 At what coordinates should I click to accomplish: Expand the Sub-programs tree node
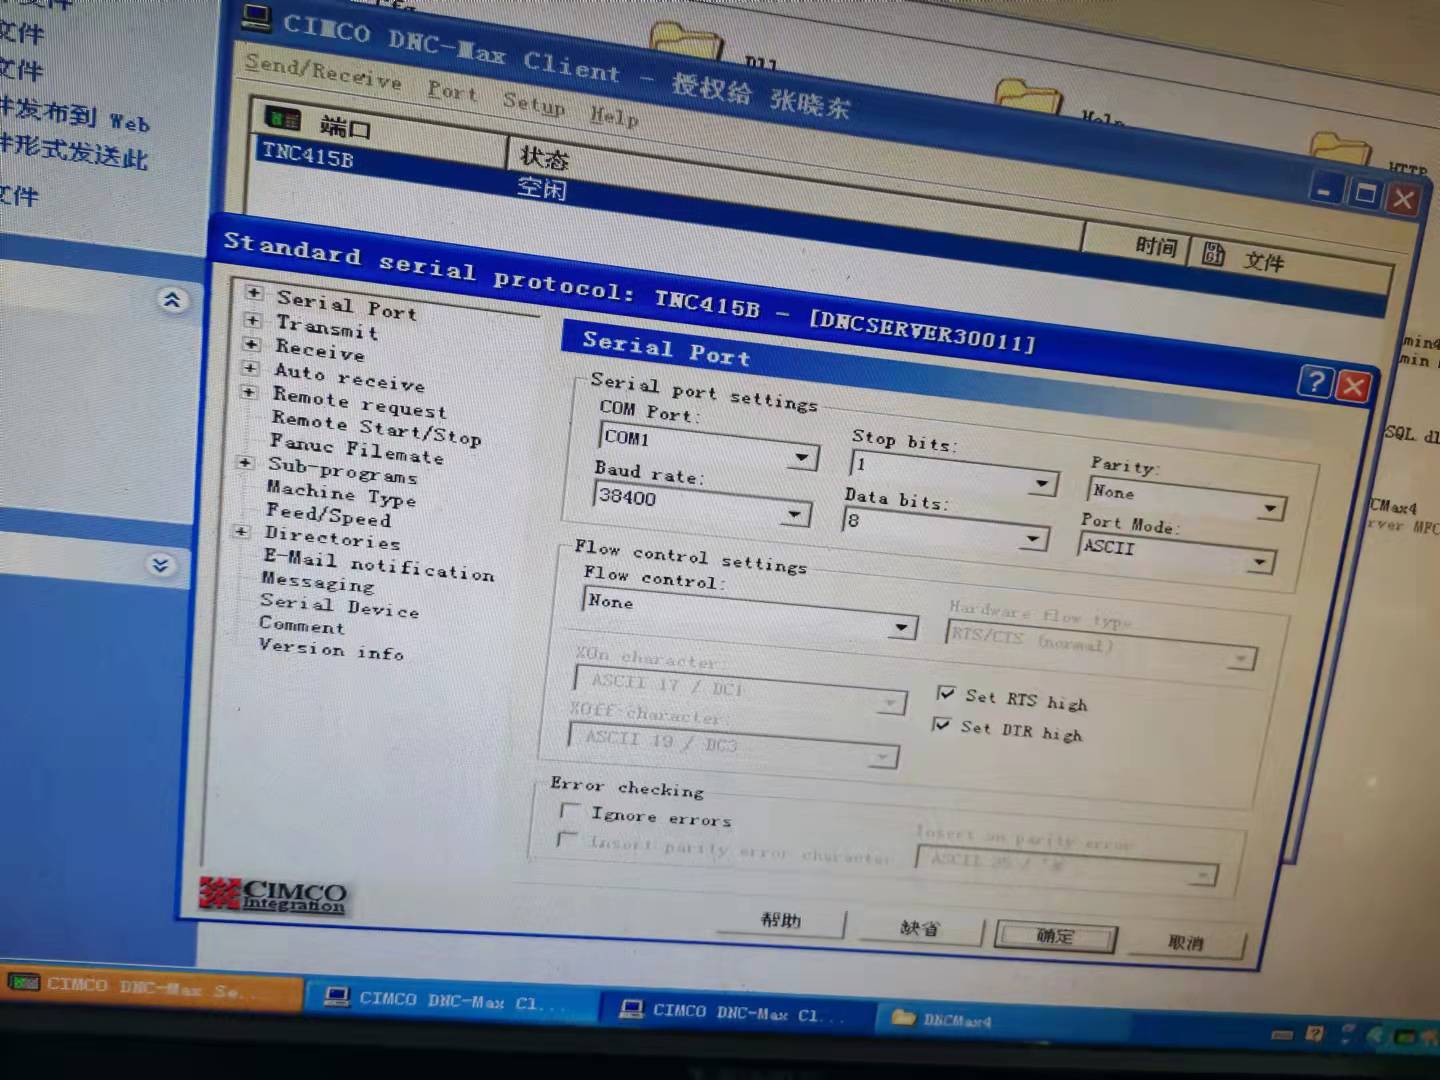tap(244, 462)
